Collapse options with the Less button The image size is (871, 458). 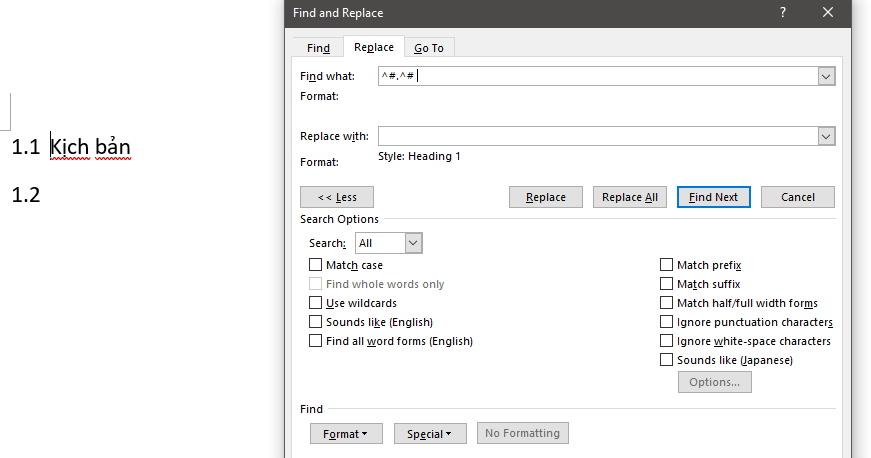337,197
